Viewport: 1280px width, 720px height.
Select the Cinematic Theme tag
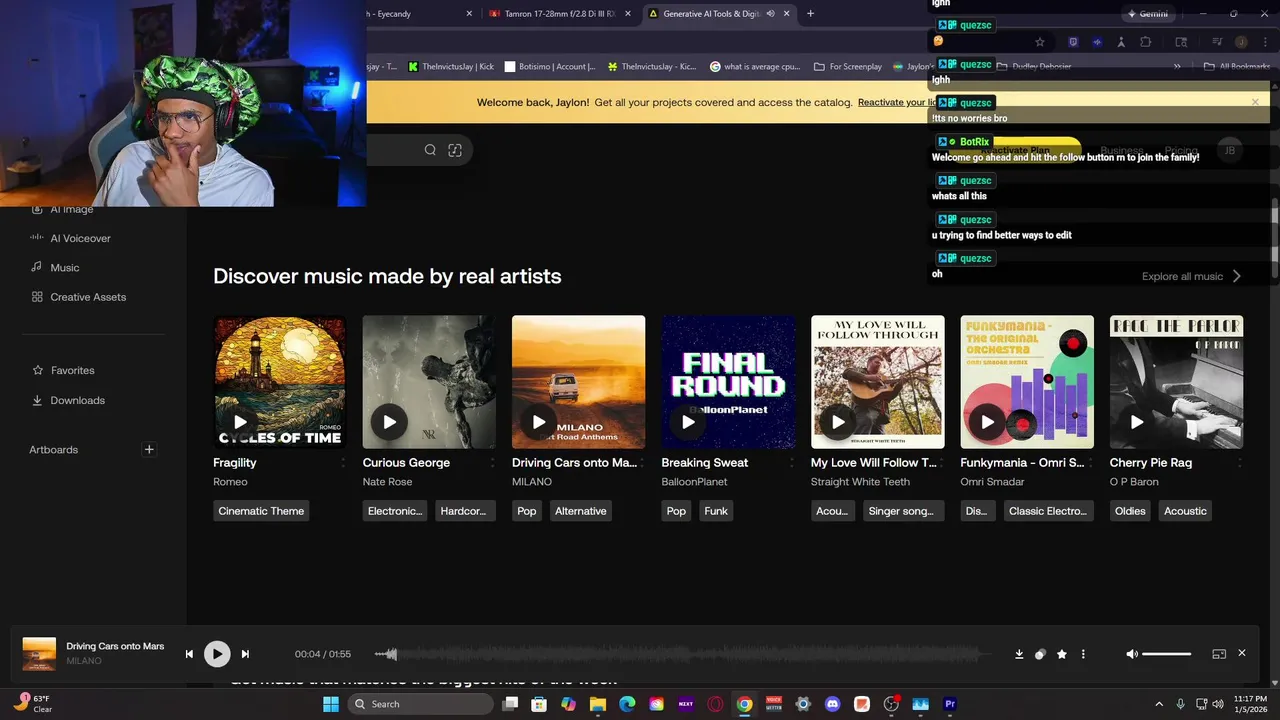(x=261, y=511)
